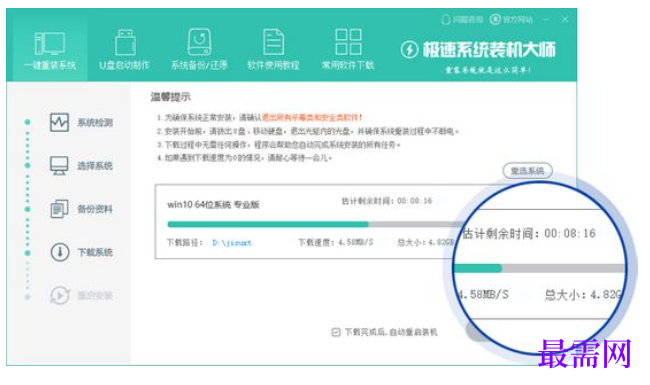Open the 官方网站 link

[x=511, y=19]
